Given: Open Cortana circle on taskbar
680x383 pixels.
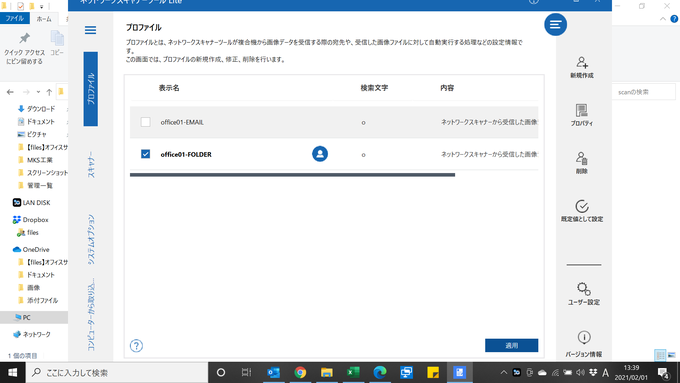Looking at the screenshot, I should (x=221, y=373).
